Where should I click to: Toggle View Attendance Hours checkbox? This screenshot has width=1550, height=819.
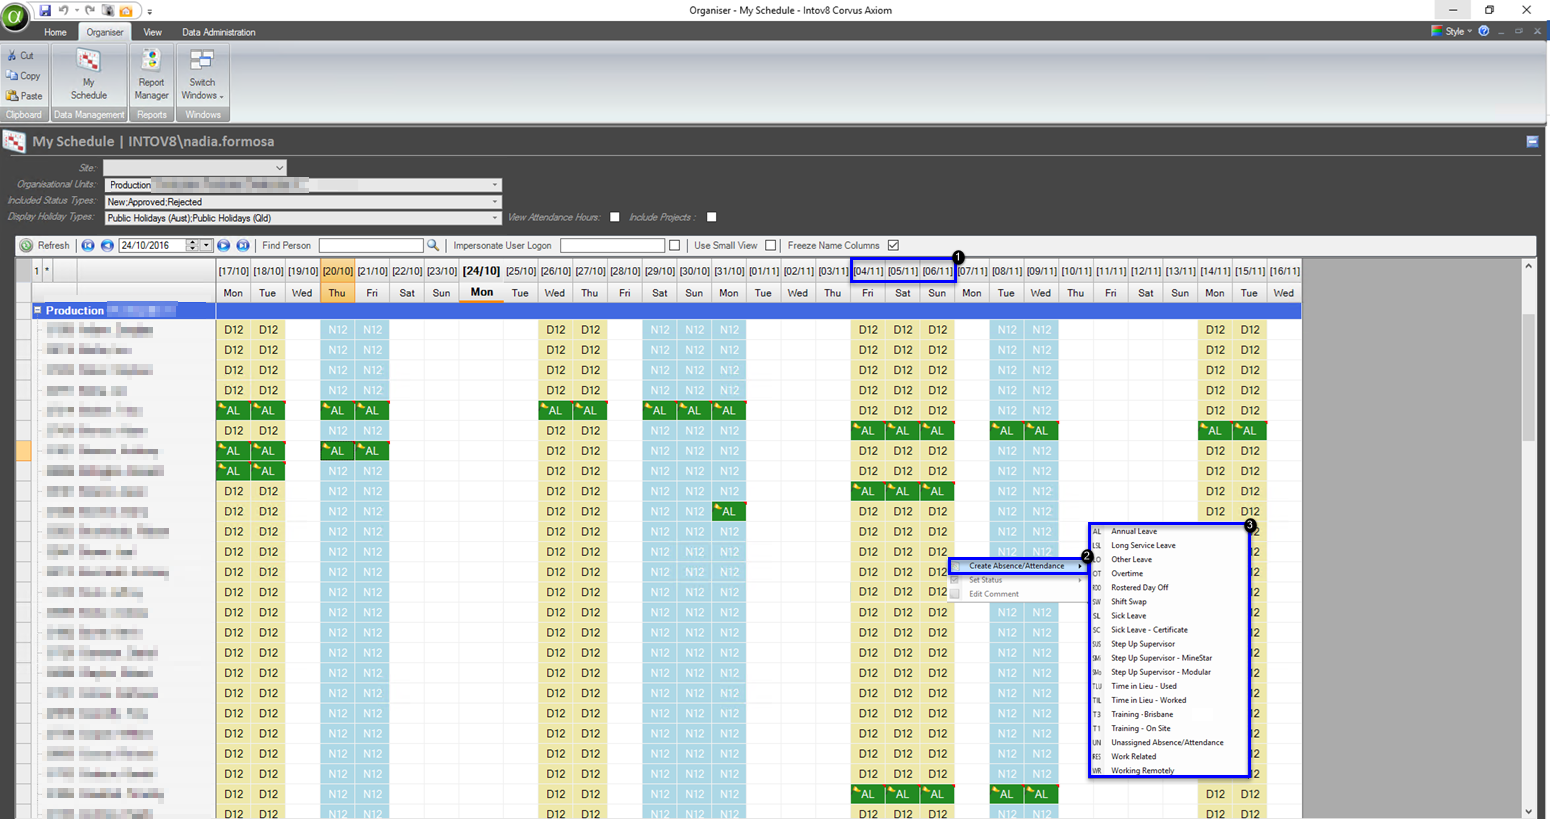[615, 217]
